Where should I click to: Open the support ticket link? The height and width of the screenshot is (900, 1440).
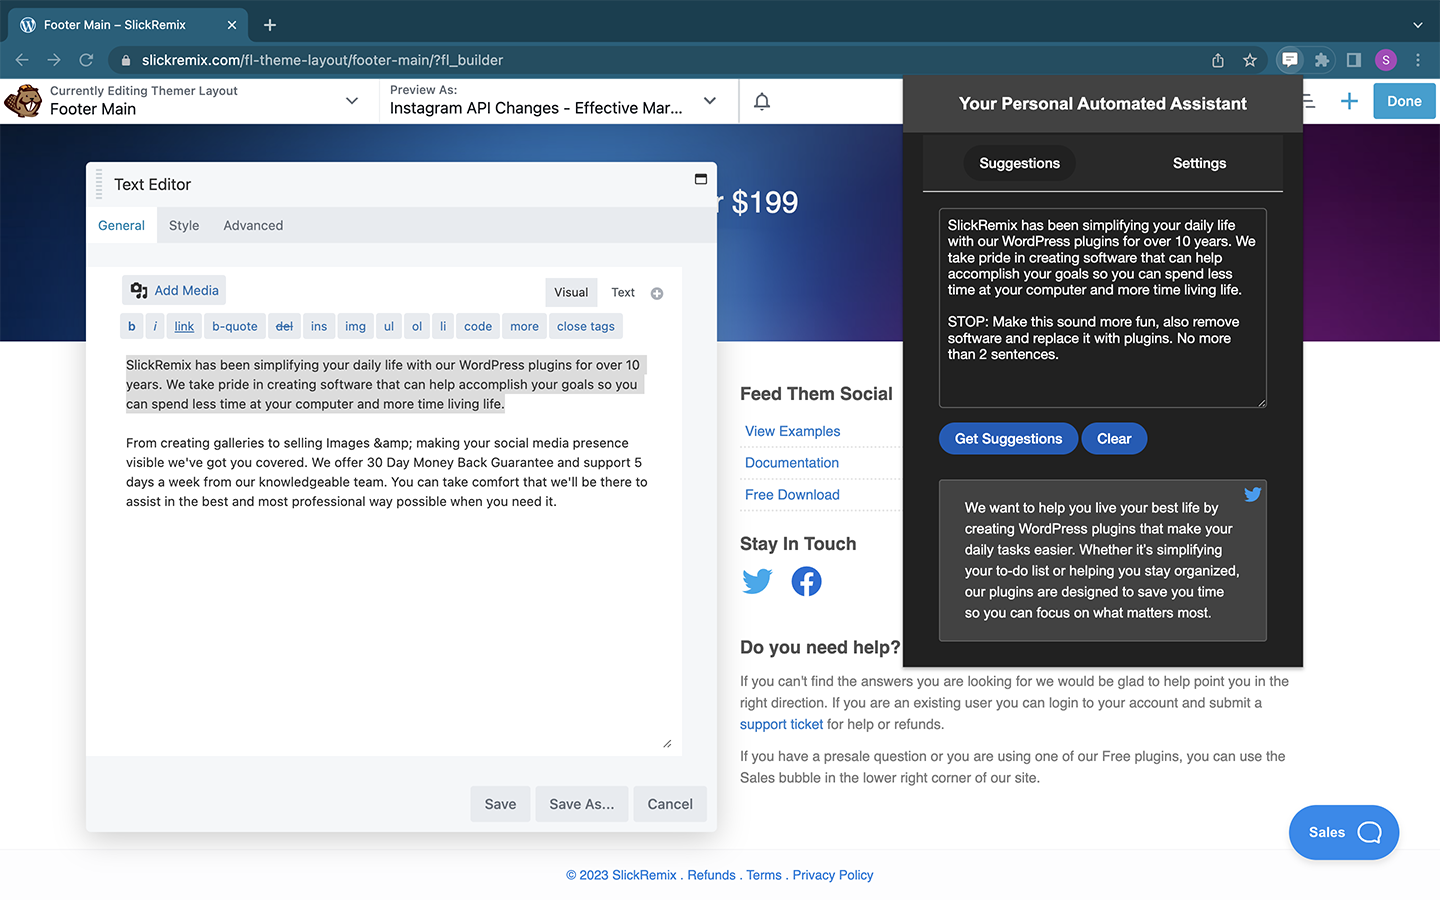click(x=781, y=724)
